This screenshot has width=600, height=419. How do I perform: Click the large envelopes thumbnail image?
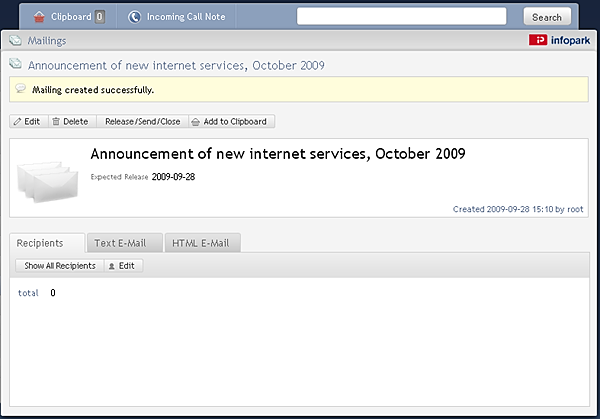click(47, 182)
